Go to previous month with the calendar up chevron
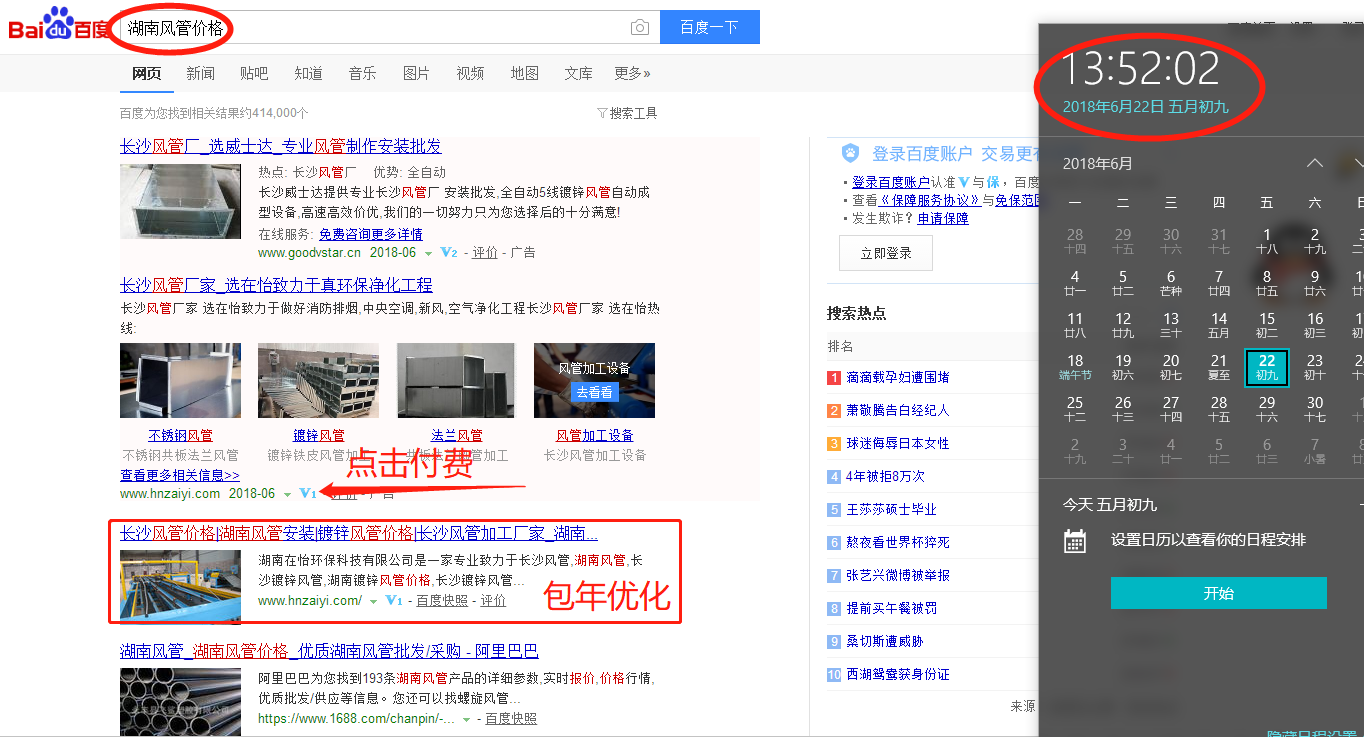 (x=1315, y=163)
